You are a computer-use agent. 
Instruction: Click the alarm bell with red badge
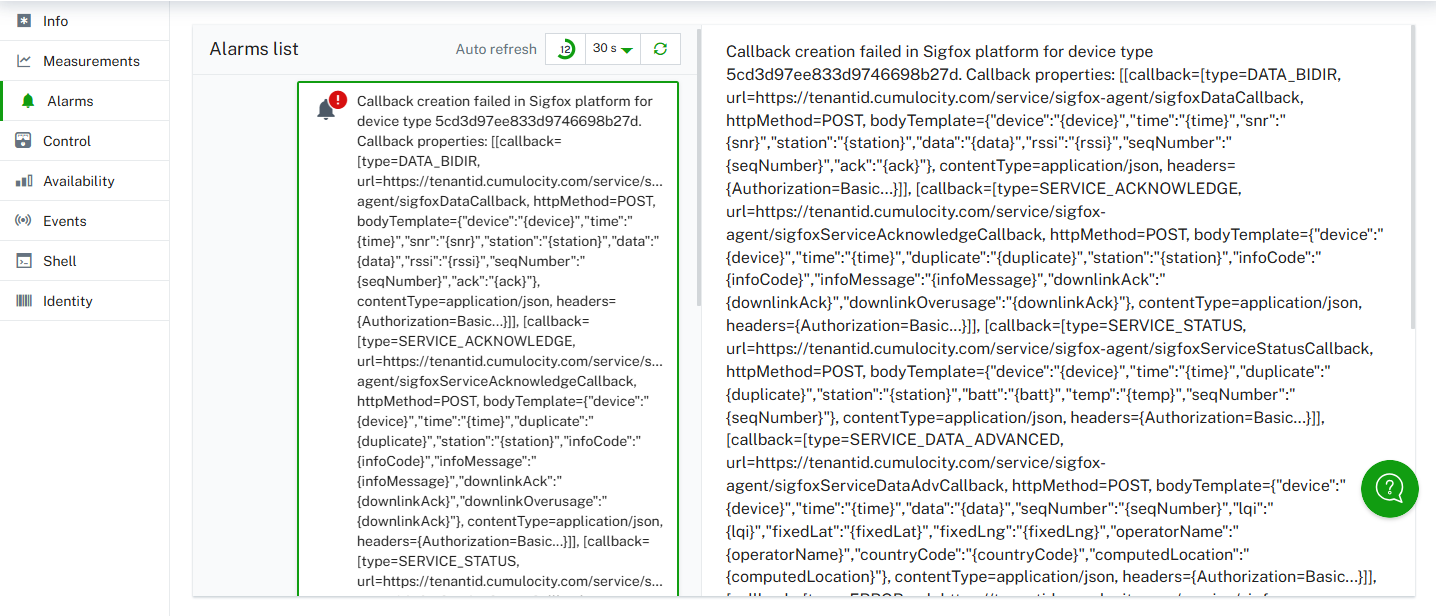pyautogui.click(x=328, y=110)
